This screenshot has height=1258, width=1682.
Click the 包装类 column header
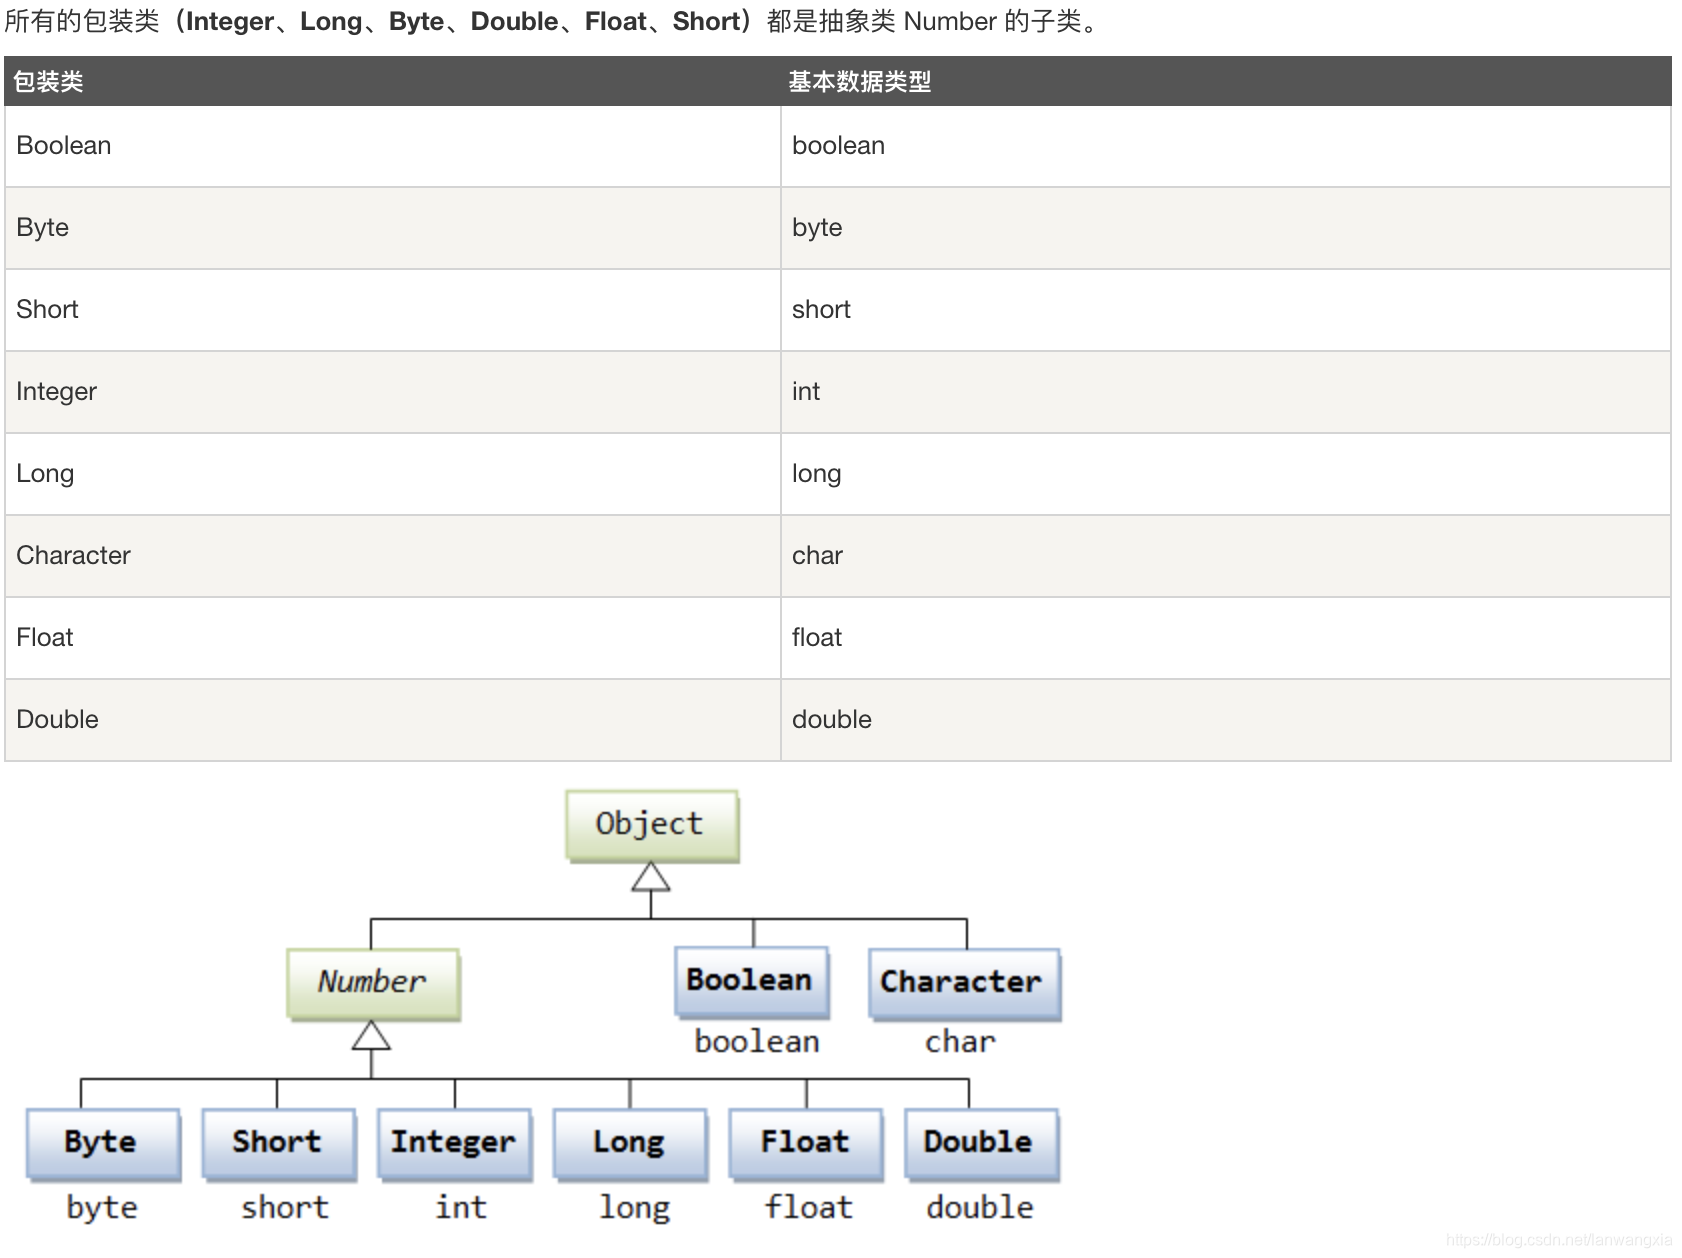point(392,81)
